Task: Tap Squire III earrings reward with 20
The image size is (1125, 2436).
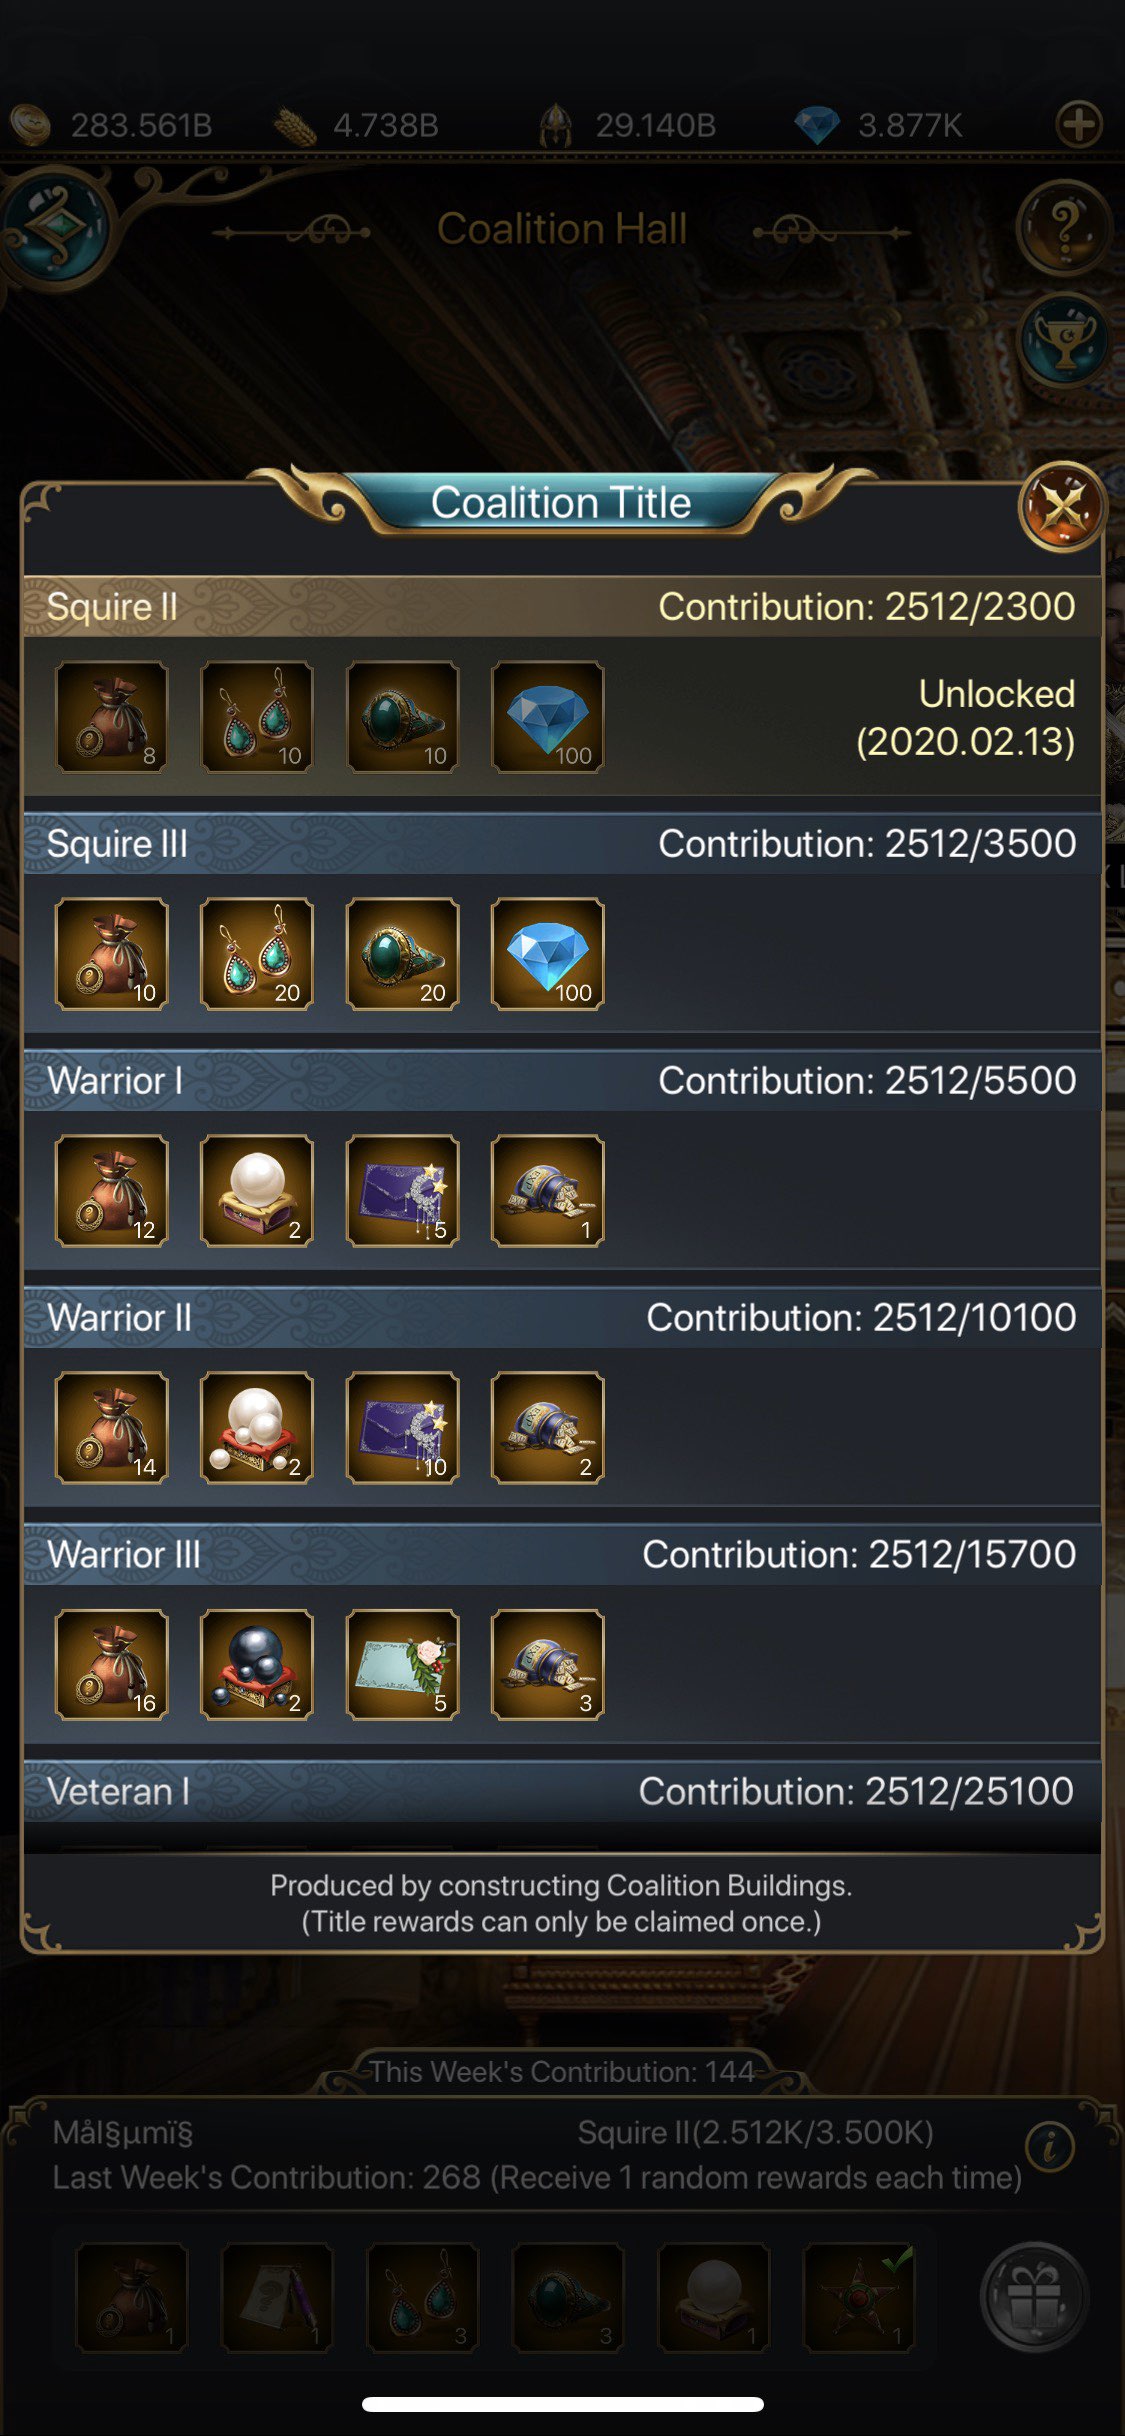Action: click(x=257, y=954)
